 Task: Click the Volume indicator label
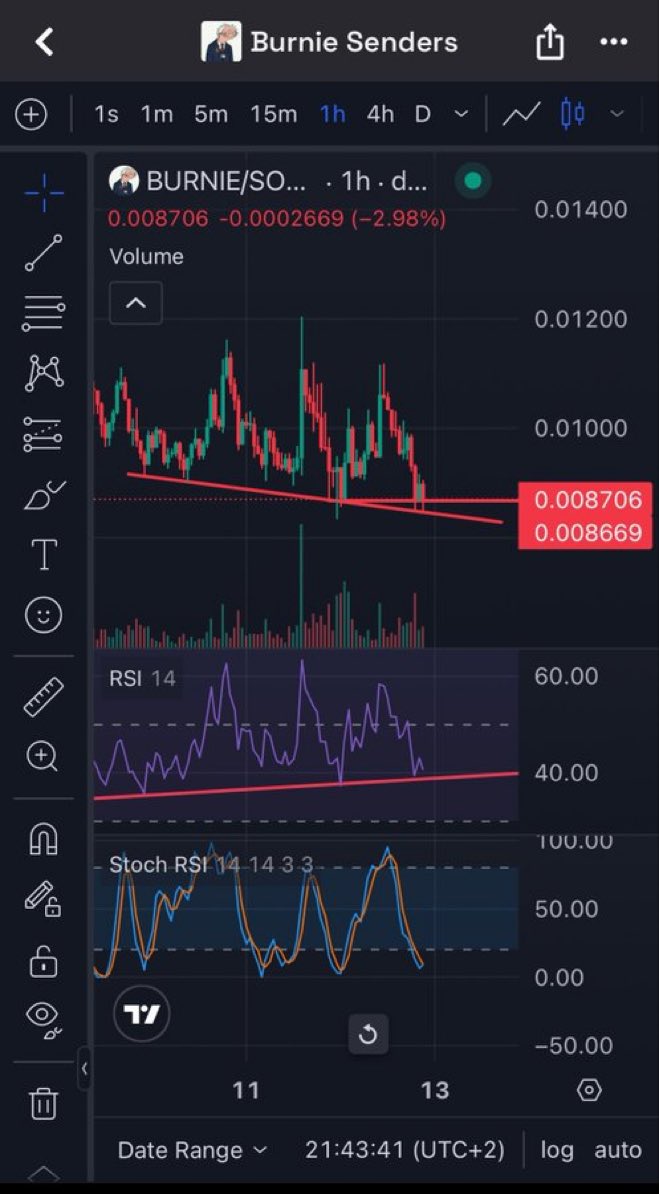146,257
